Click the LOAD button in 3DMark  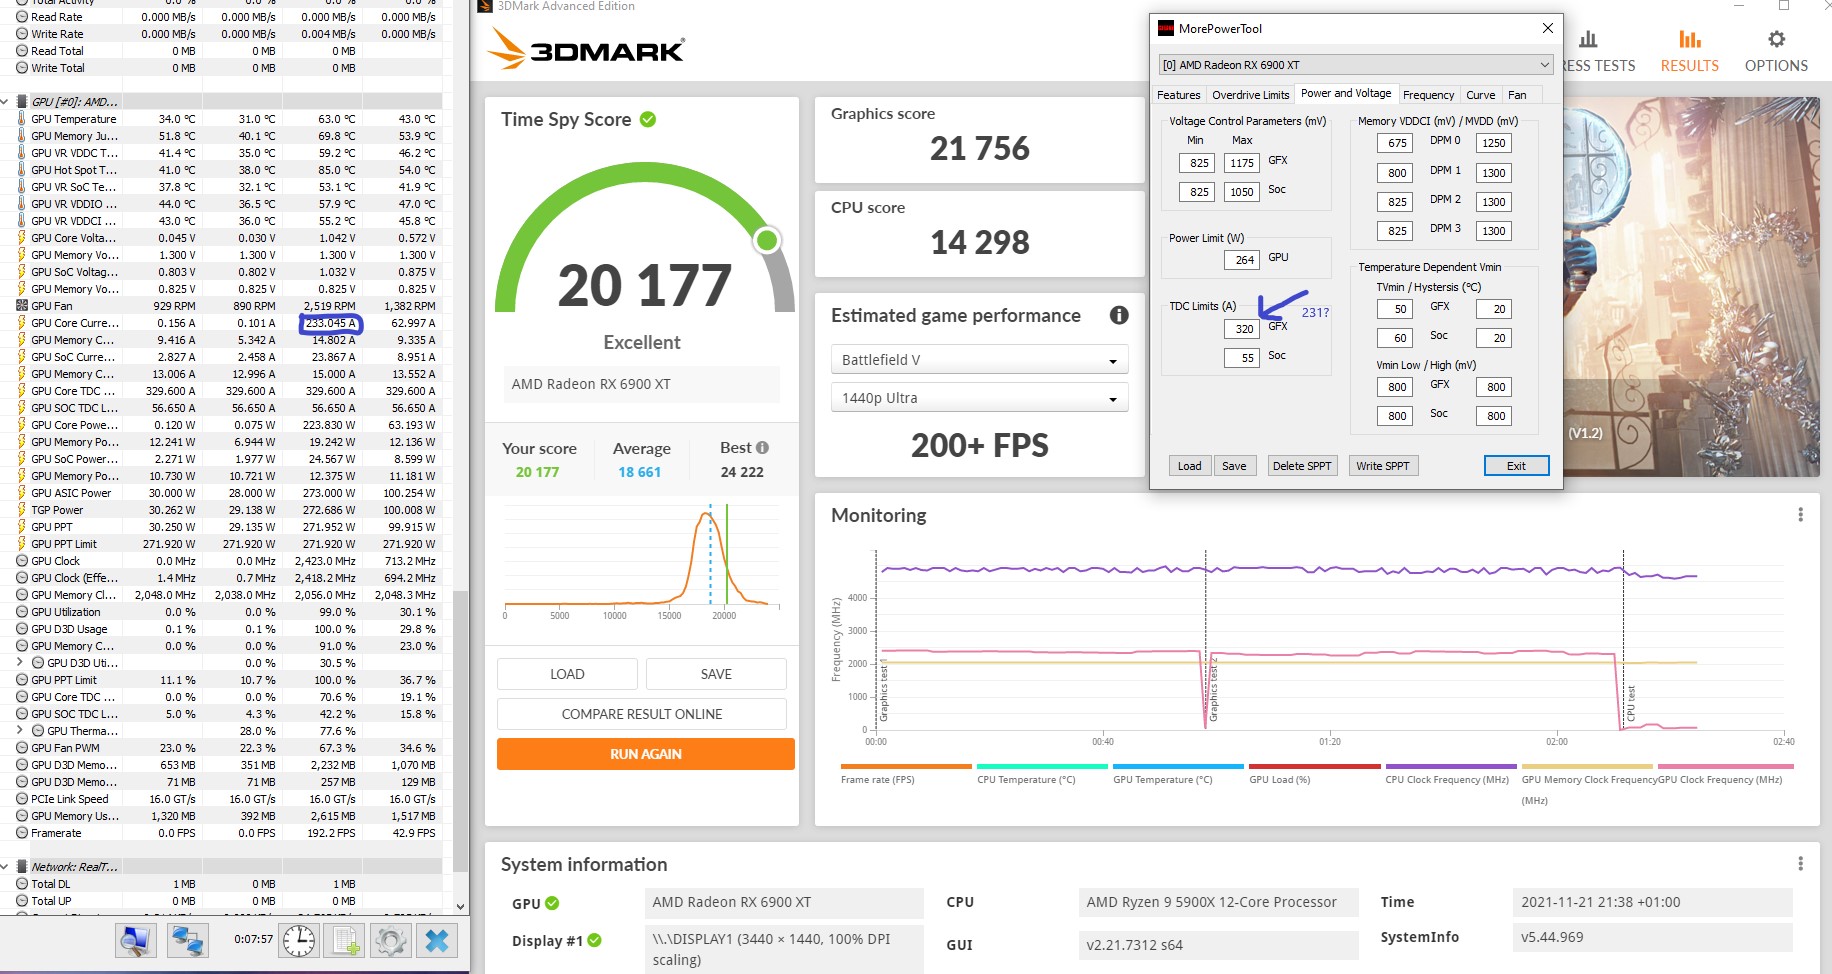tap(567, 674)
